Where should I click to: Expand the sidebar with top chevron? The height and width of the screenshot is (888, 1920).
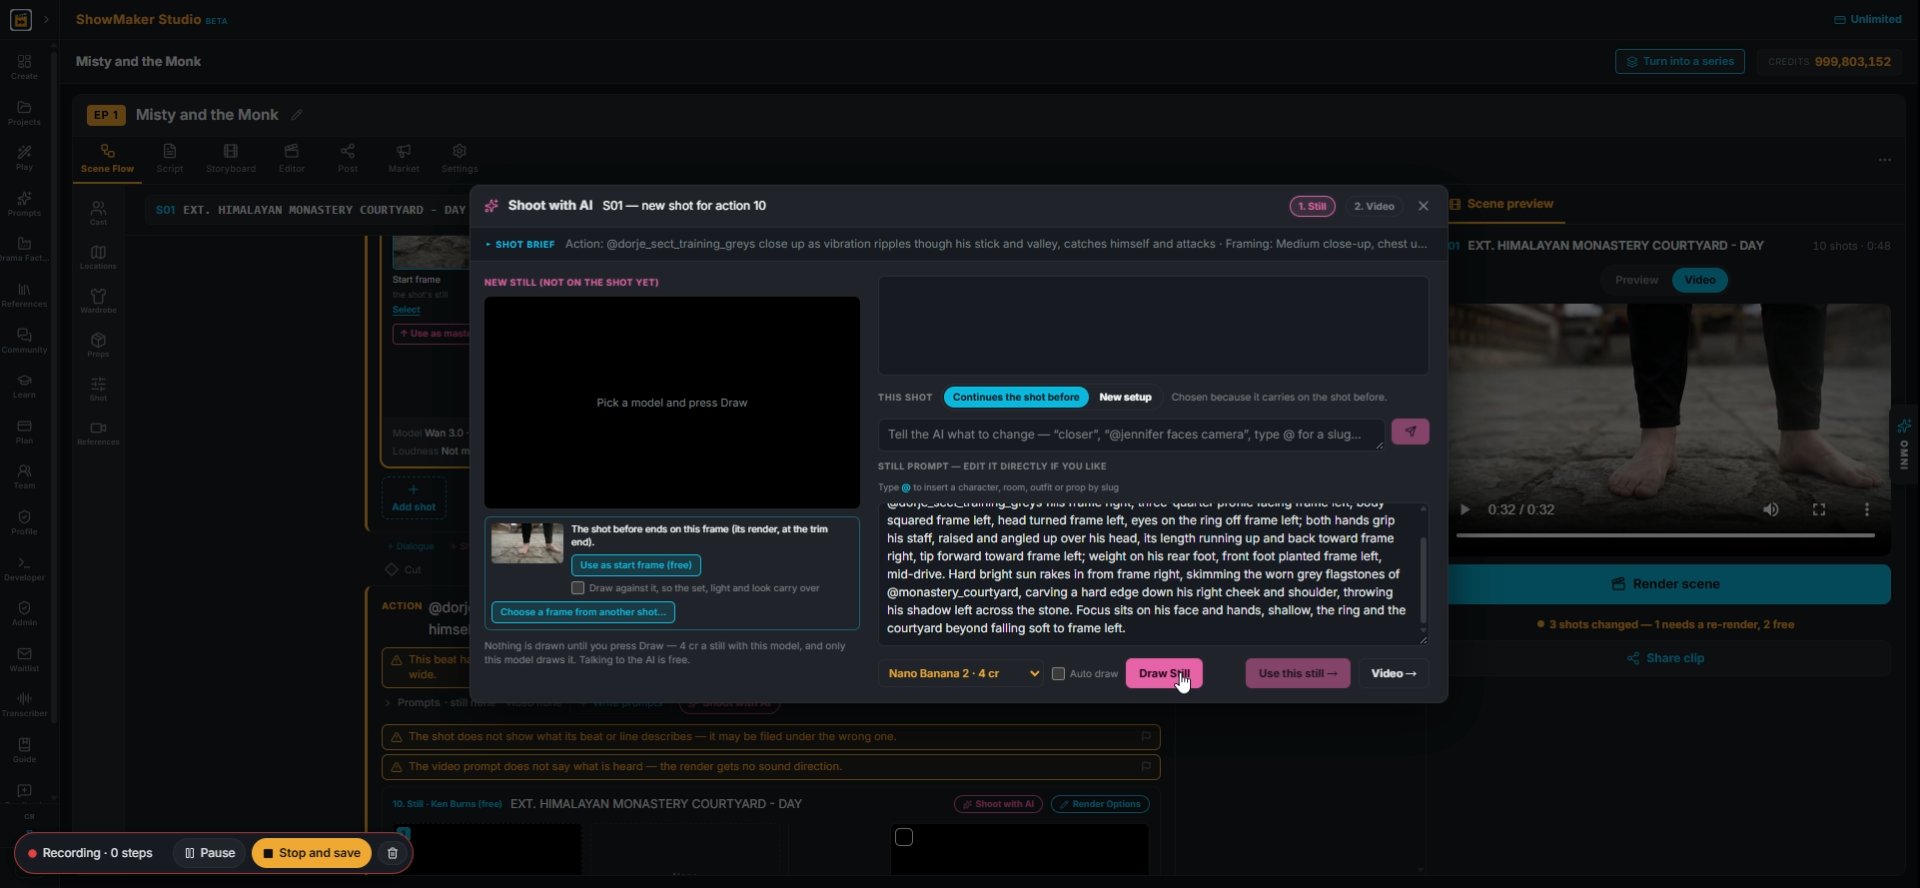coord(46,20)
